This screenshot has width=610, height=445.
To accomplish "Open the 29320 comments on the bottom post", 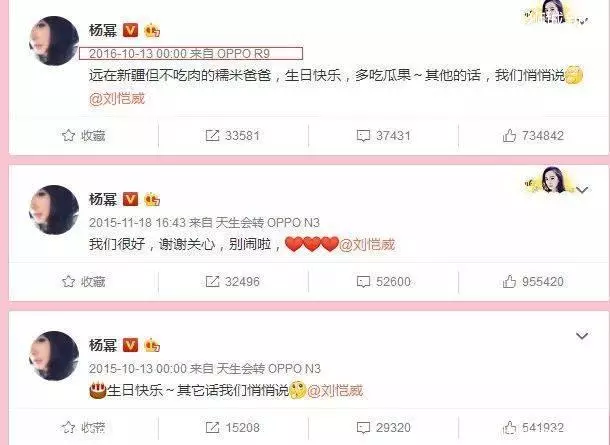I will [384, 427].
